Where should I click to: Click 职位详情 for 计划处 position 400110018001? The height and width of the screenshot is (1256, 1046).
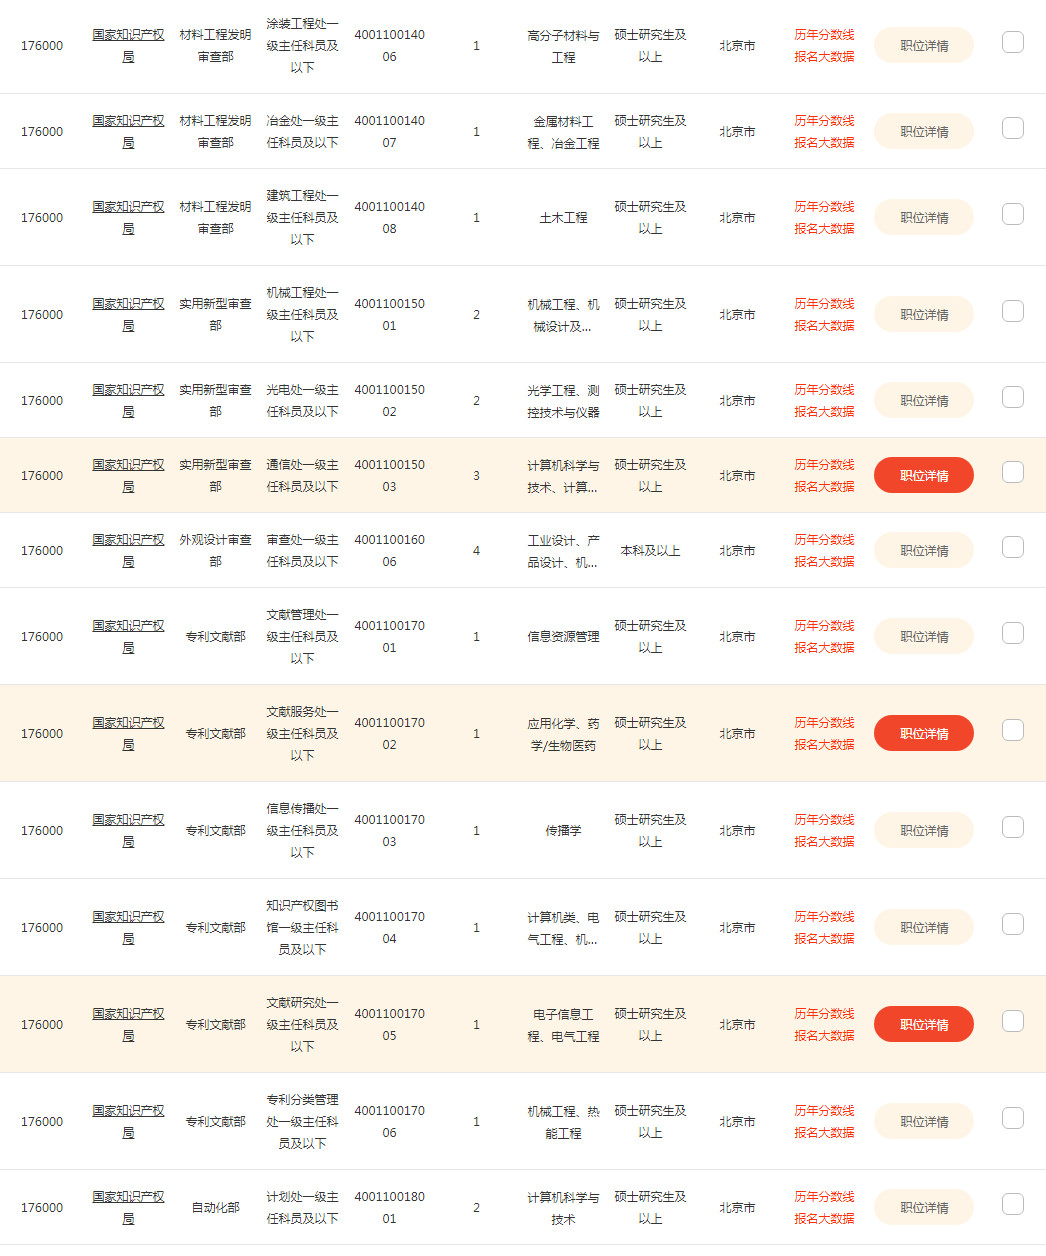[x=923, y=1208]
